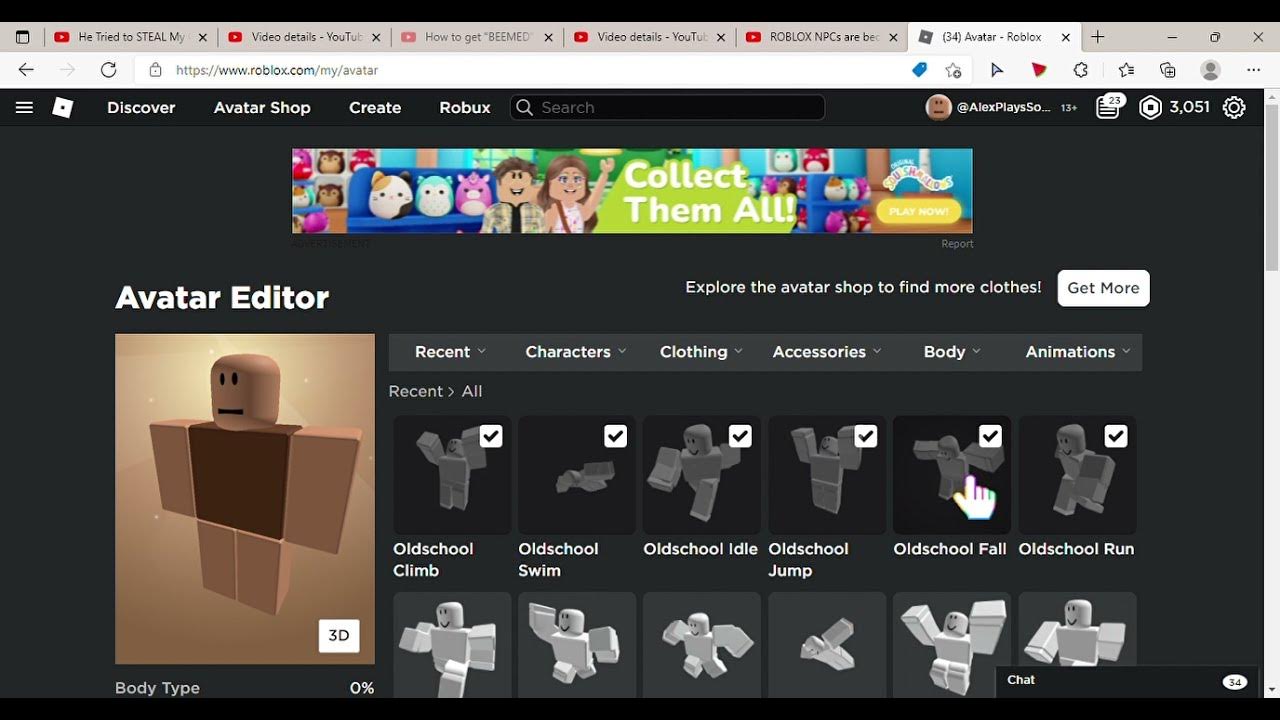Viewport: 1280px width, 720px height.
Task: Open Avatar Shop in top navigation
Action: (x=262, y=108)
